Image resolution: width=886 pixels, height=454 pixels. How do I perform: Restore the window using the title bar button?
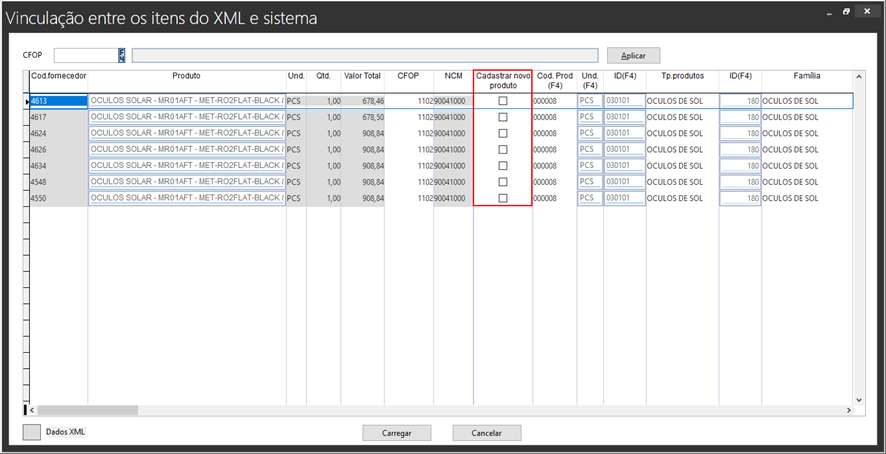[846, 12]
